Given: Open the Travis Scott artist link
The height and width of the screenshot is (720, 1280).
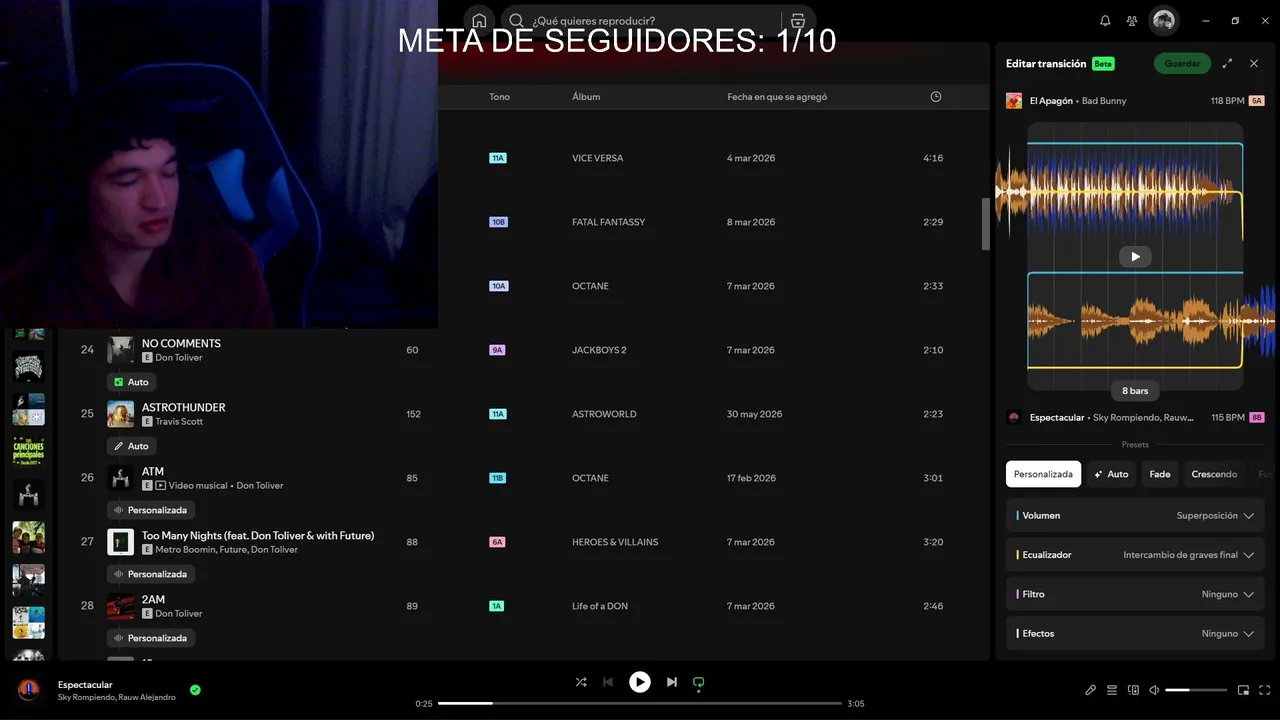Looking at the screenshot, I should [179, 422].
